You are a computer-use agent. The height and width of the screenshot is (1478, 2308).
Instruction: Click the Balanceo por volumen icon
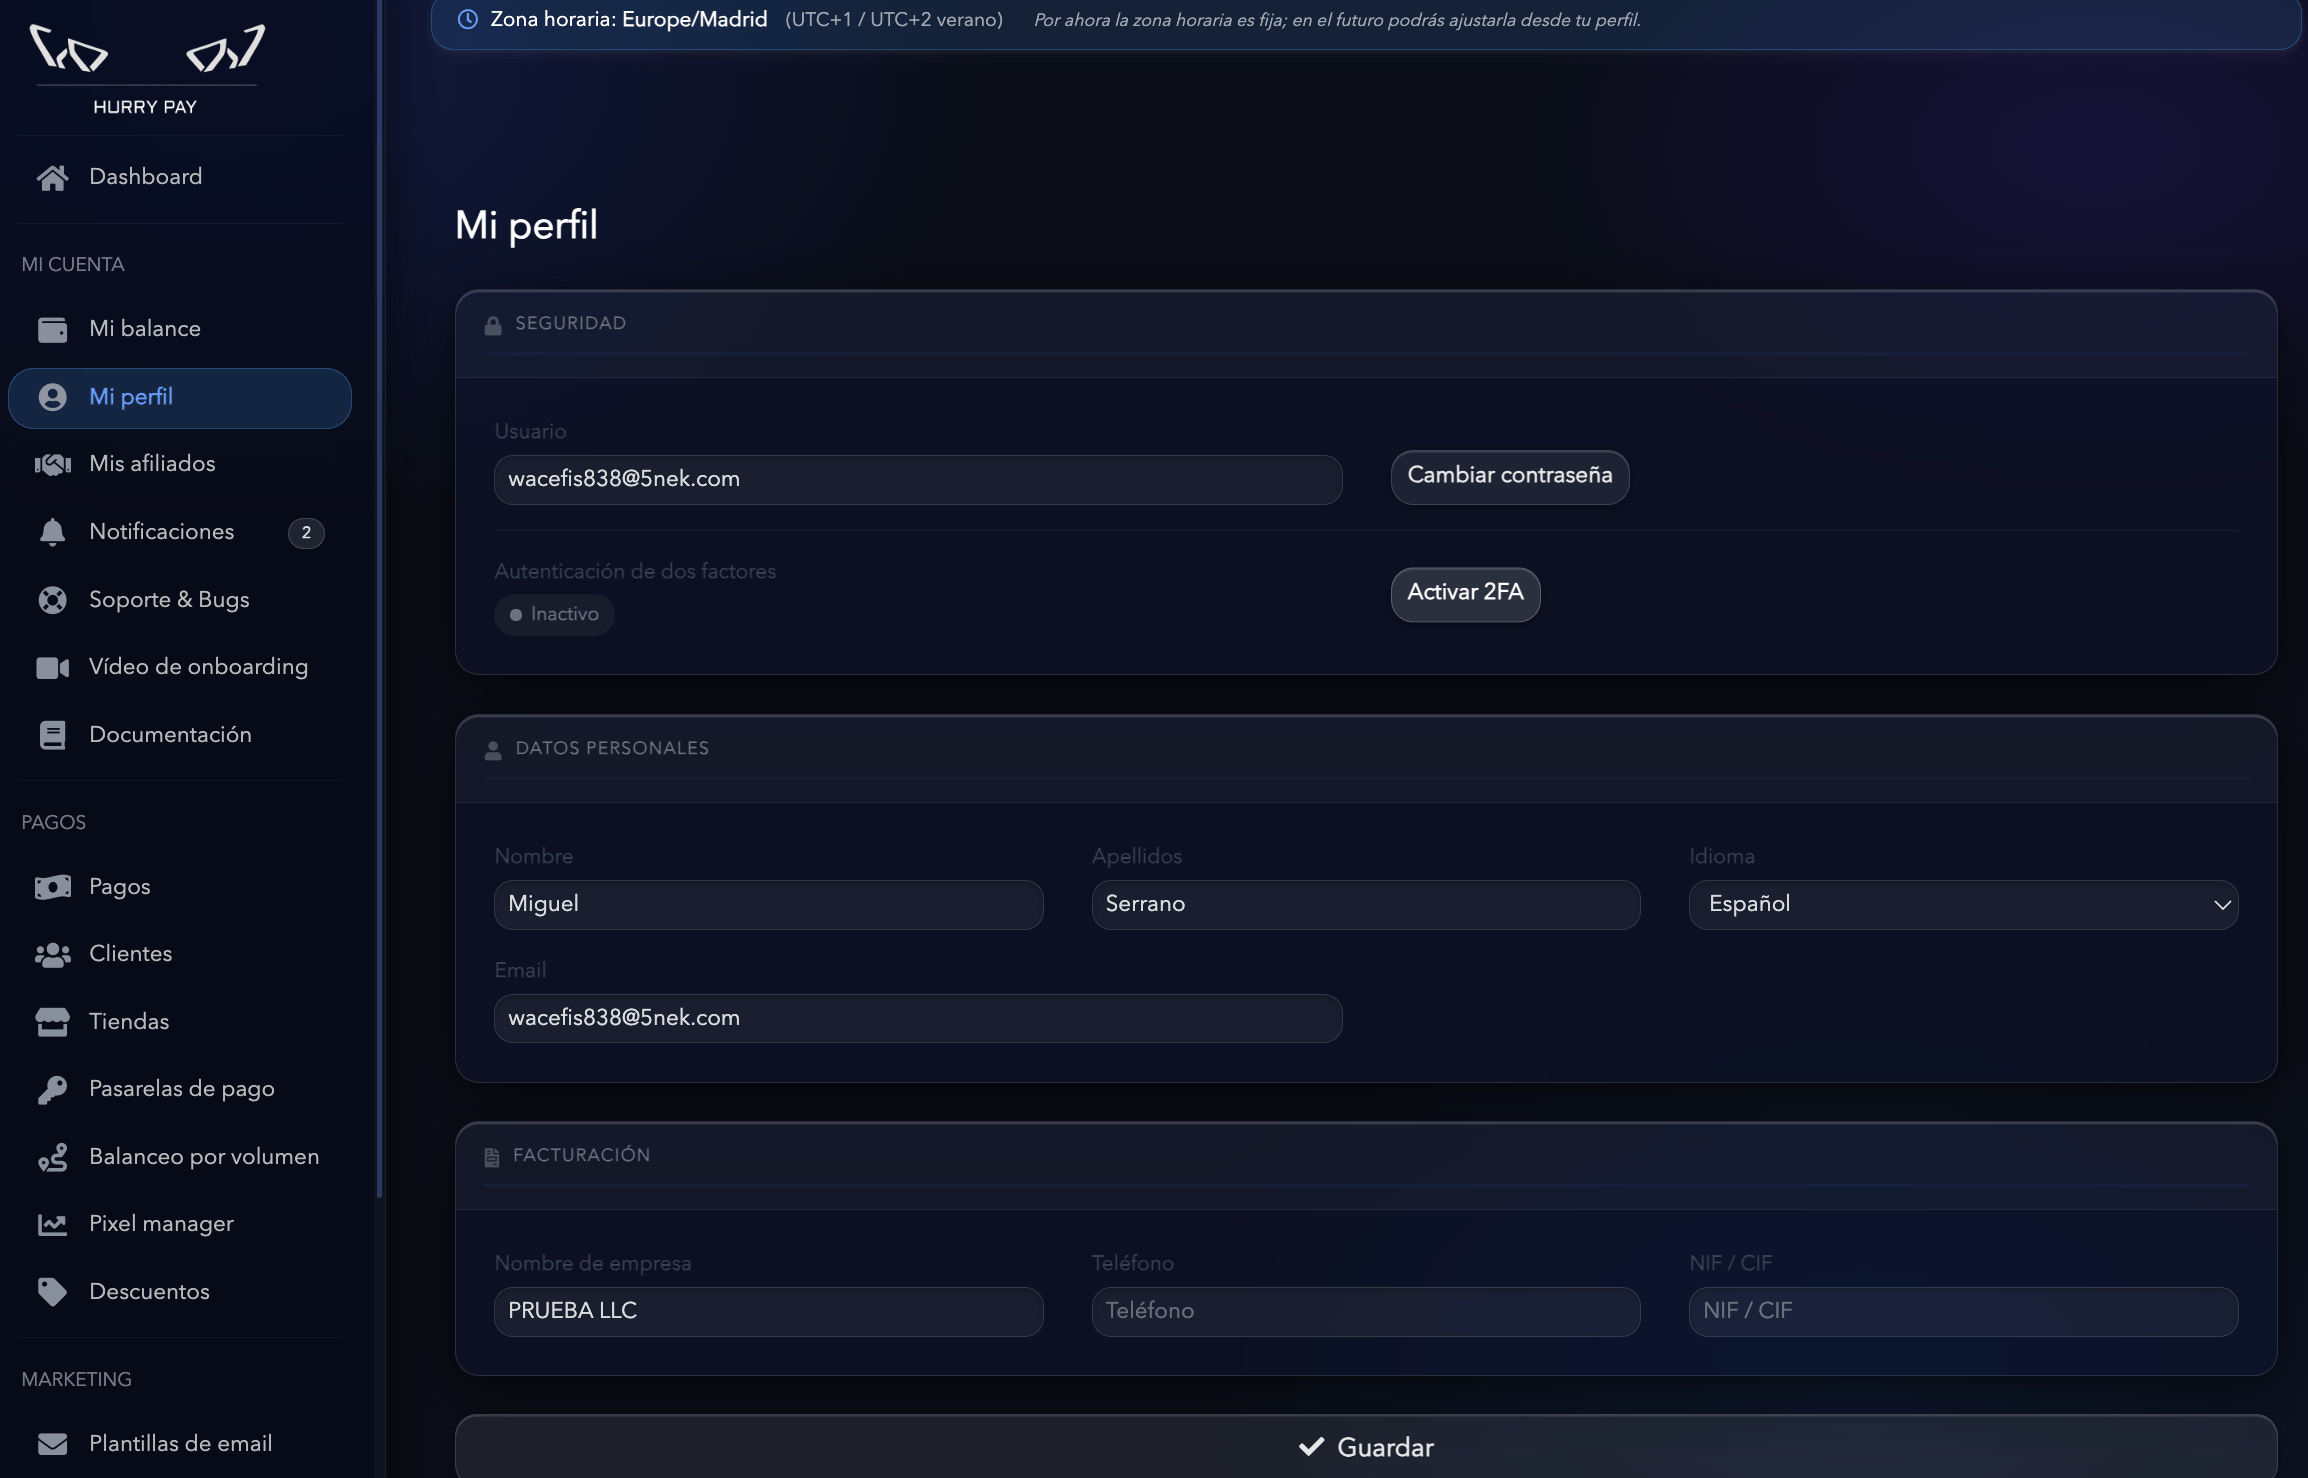(x=52, y=1157)
